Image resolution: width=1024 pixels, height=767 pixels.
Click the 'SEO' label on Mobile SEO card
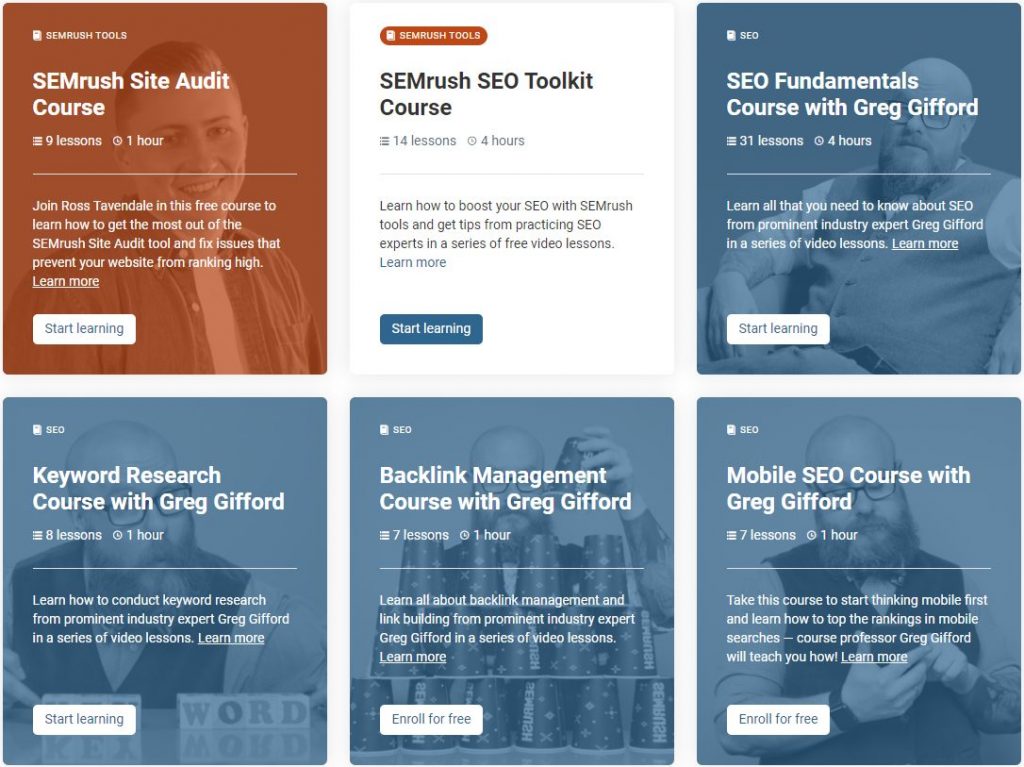click(x=749, y=430)
